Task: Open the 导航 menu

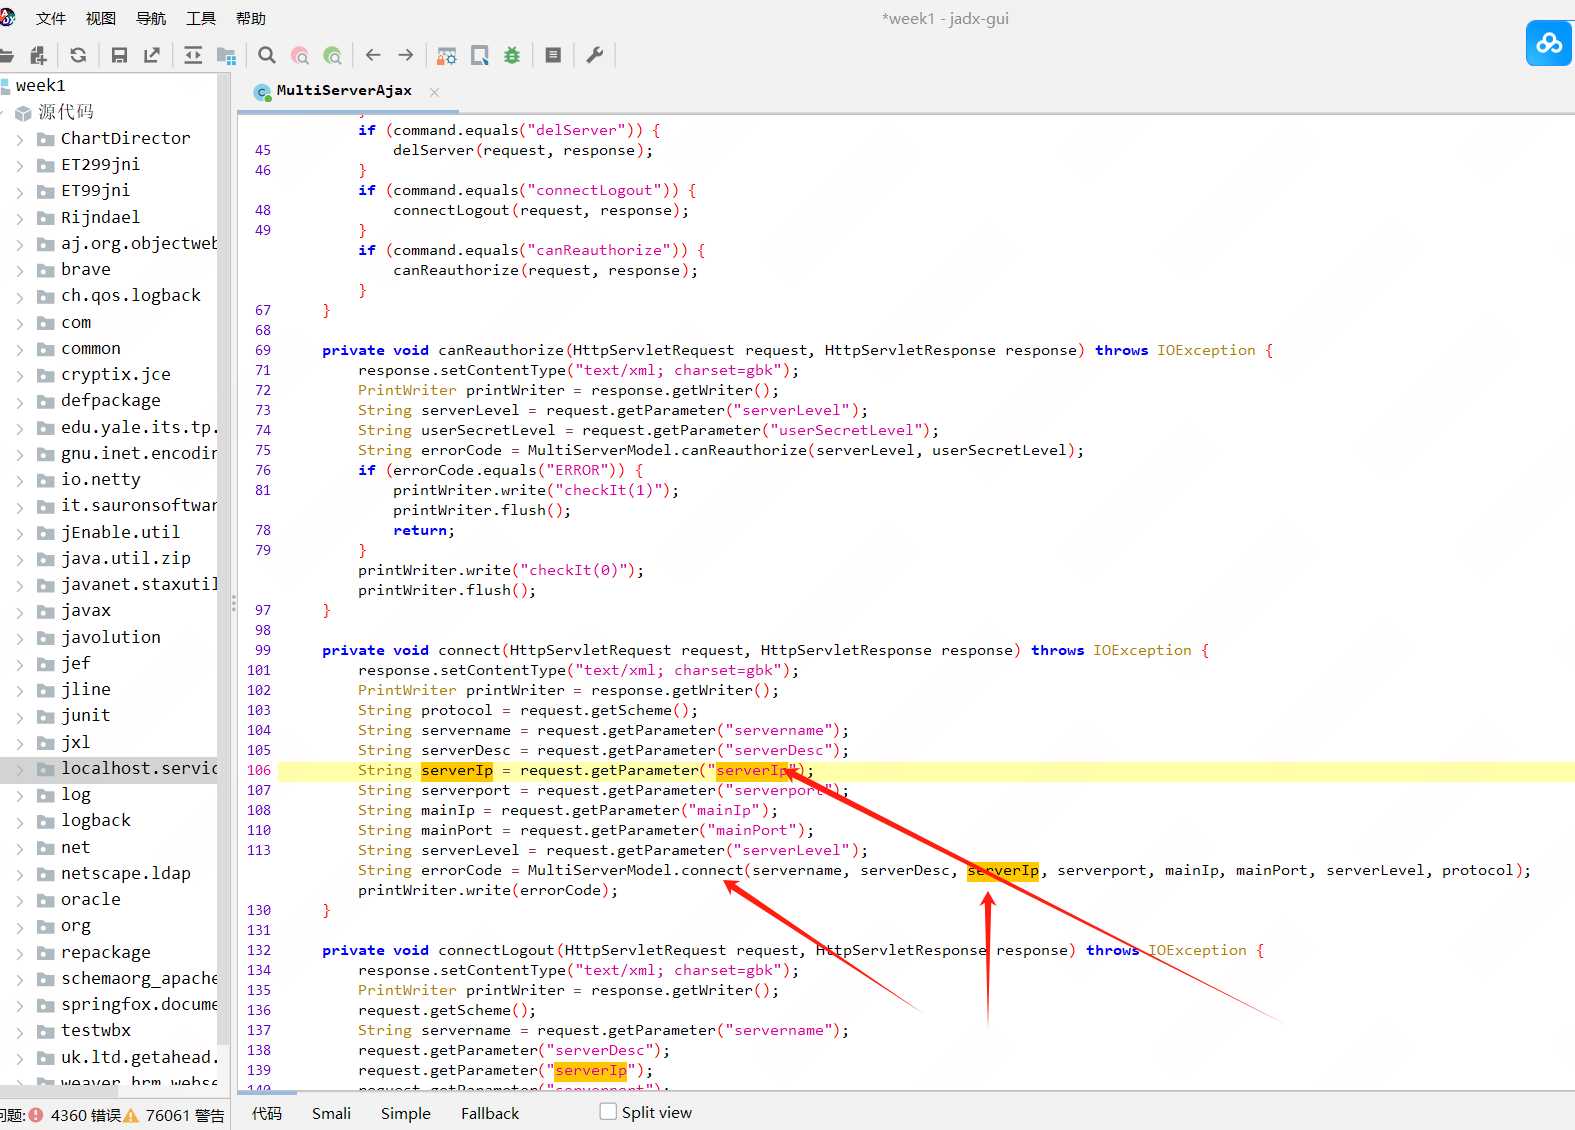Action: coord(151,18)
